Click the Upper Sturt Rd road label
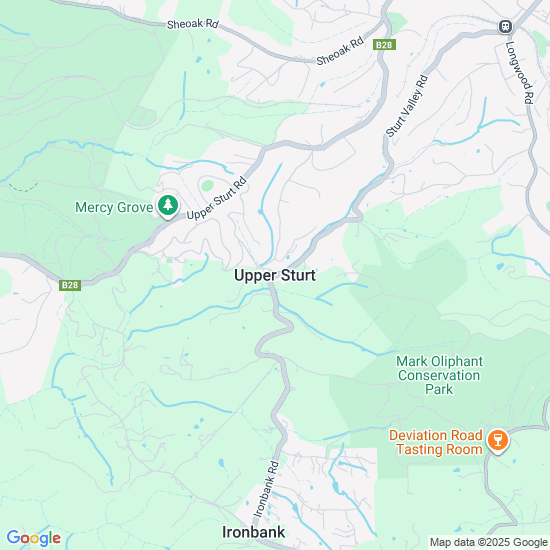This screenshot has height=550, width=550. (x=216, y=199)
